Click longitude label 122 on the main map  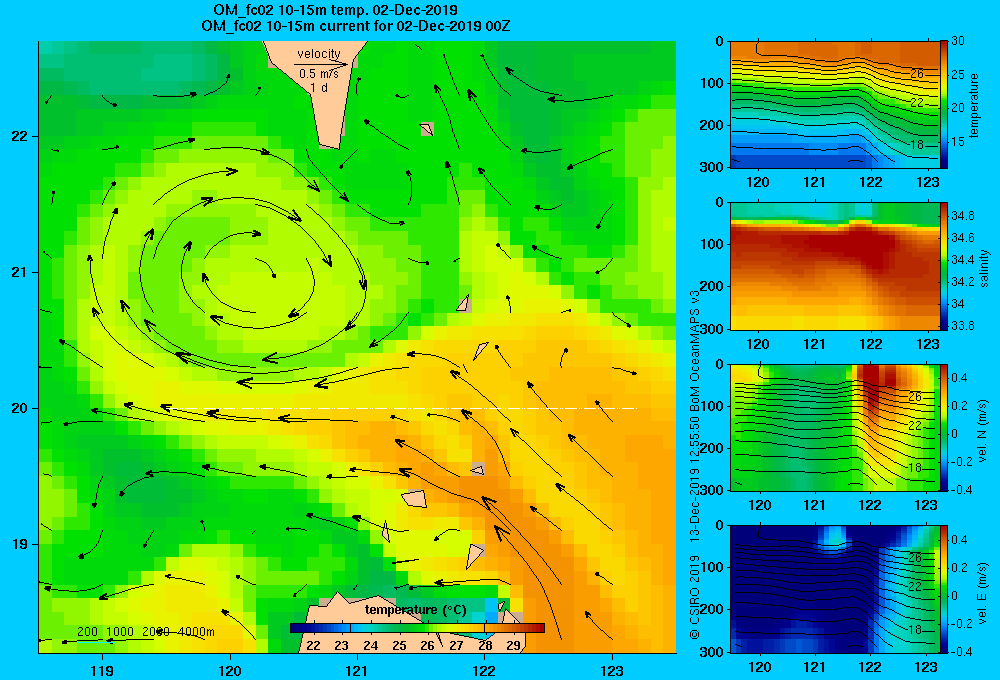tap(485, 670)
